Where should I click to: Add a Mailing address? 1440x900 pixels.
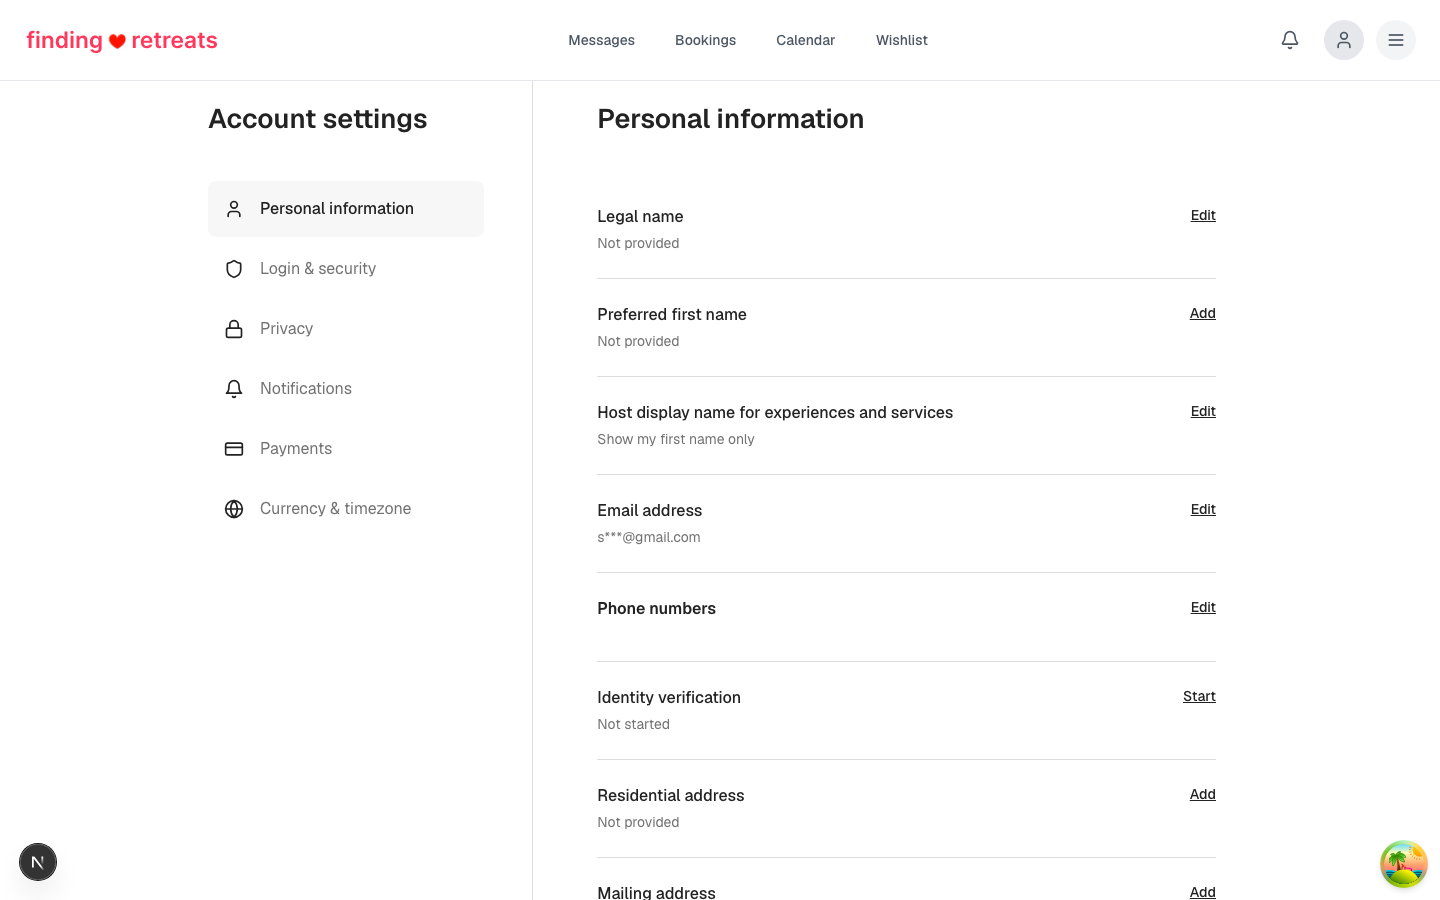point(1203,892)
